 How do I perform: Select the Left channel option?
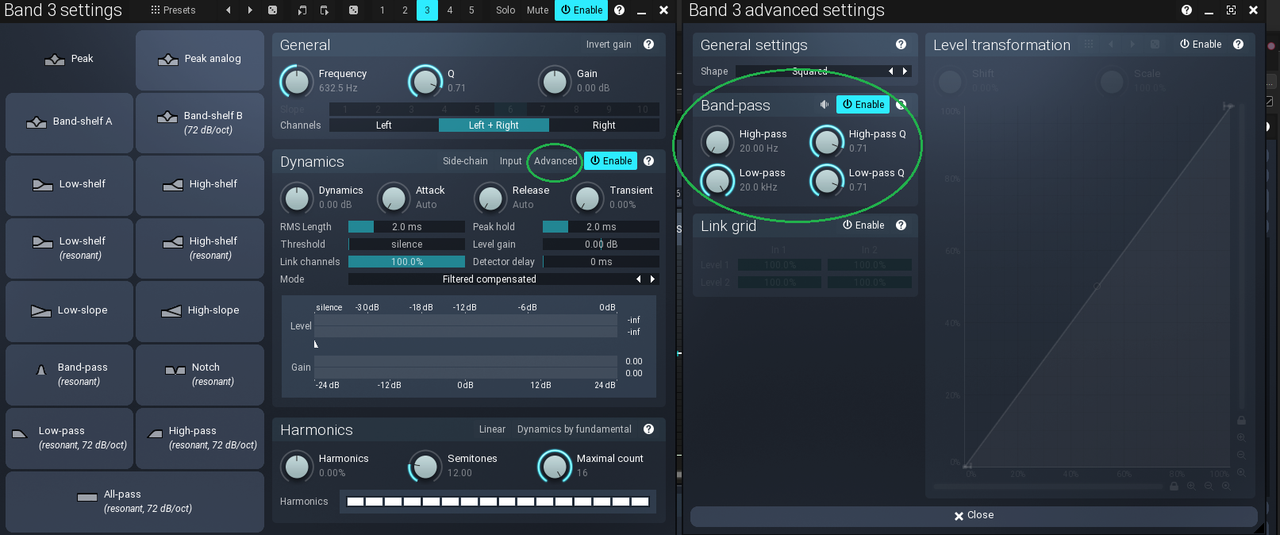(384, 125)
